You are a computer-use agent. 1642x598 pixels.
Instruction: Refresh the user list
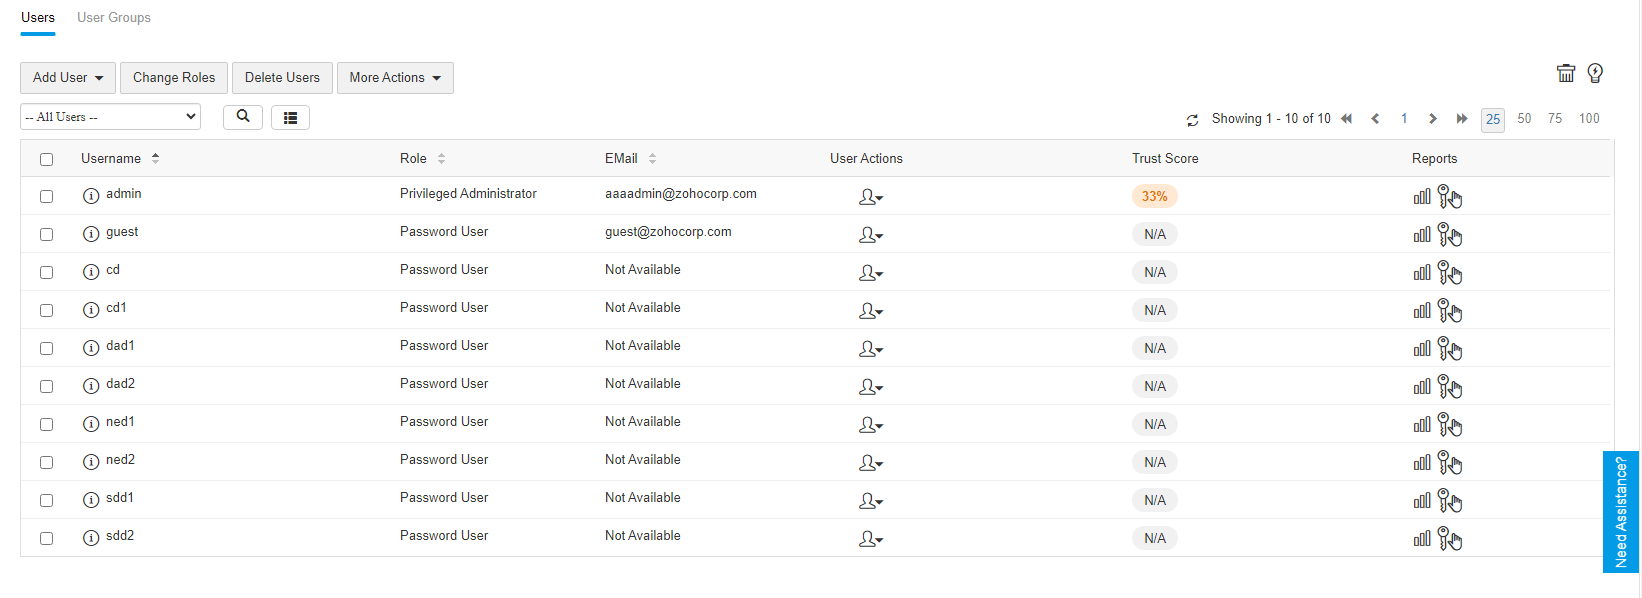[x=1192, y=120]
